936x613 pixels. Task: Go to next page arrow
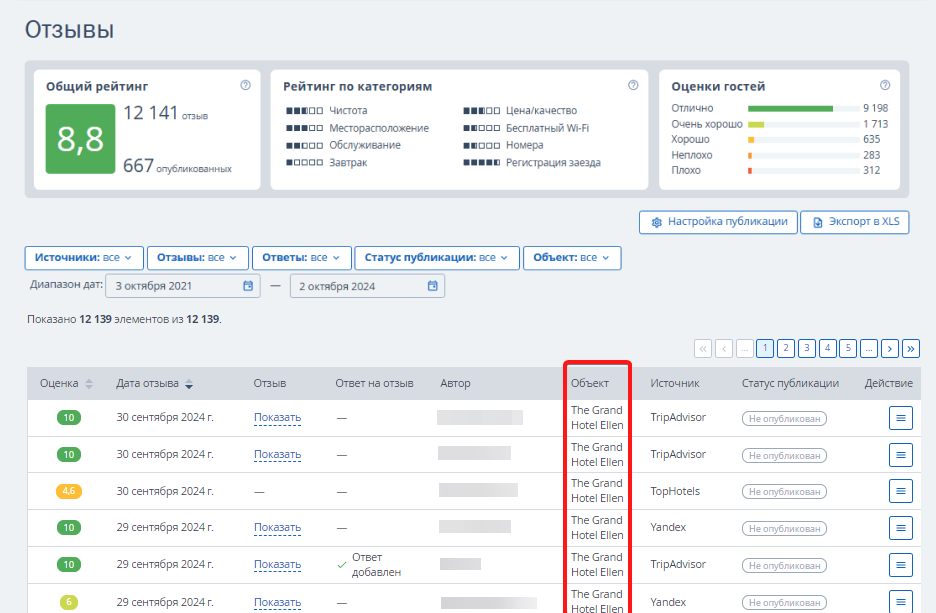[890, 349]
